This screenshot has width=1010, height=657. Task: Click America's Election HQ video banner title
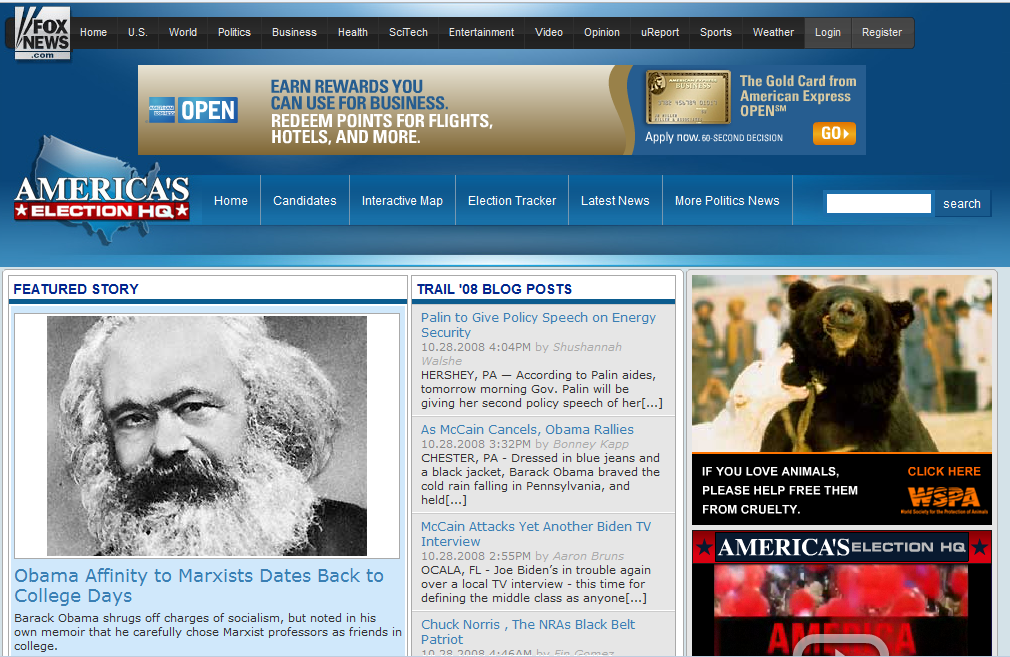pyautogui.click(x=842, y=547)
